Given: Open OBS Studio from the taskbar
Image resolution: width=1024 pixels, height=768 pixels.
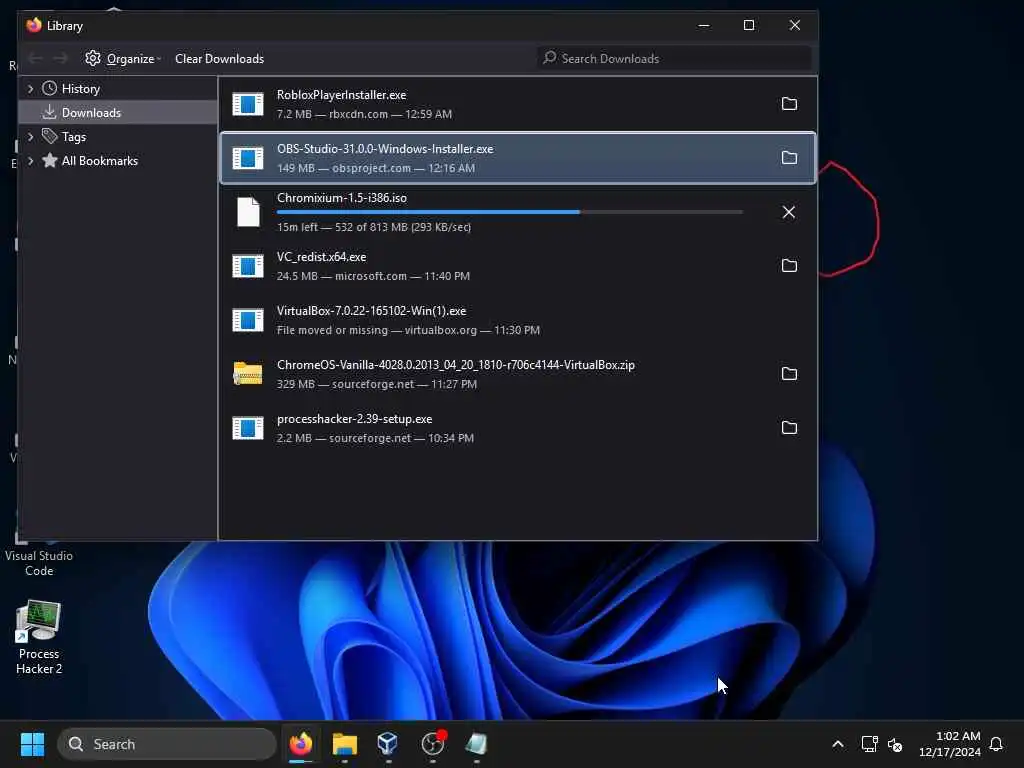Looking at the screenshot, I should click(x=433, y=744).
